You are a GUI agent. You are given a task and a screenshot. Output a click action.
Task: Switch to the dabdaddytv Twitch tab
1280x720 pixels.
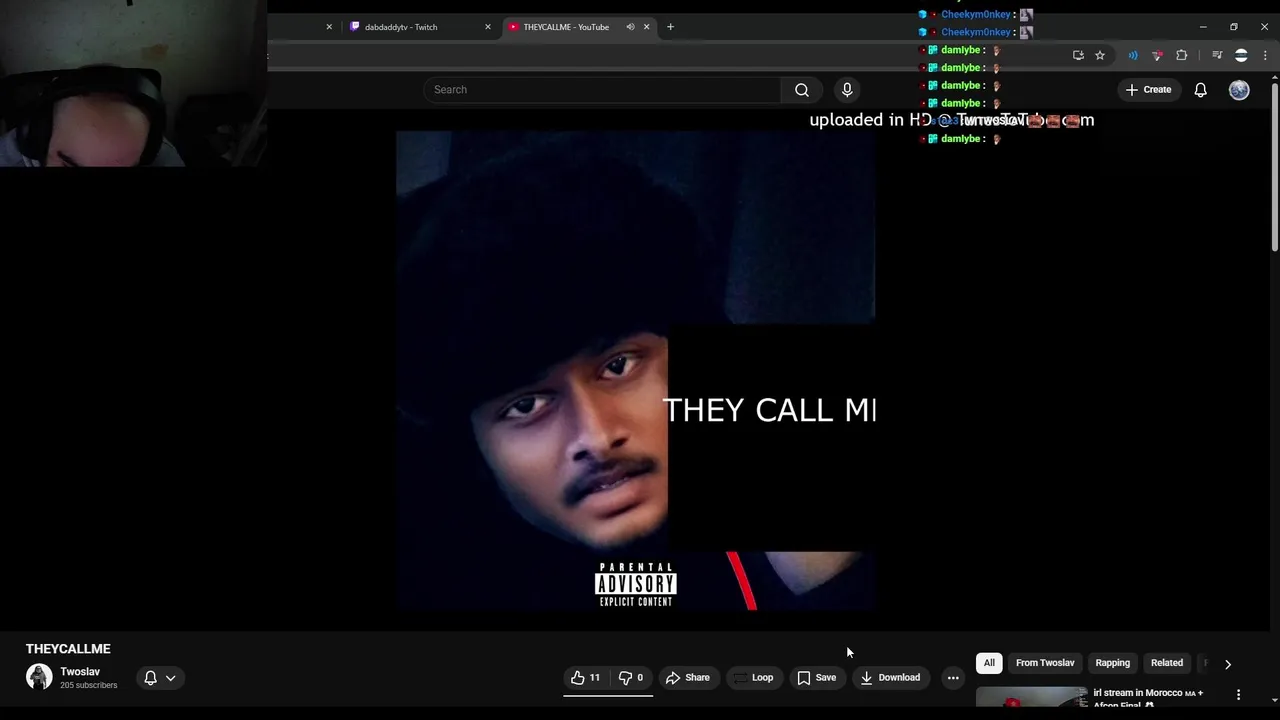pos(420,27)
